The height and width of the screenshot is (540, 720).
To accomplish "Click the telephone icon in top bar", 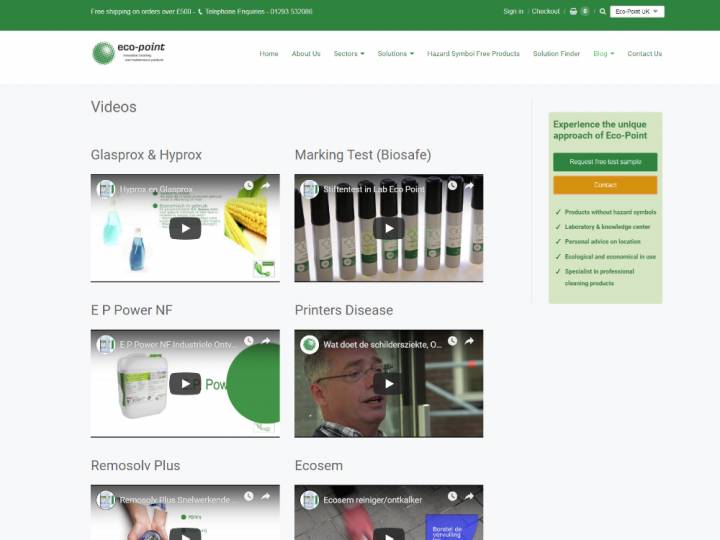I will [x=200, y=12].
